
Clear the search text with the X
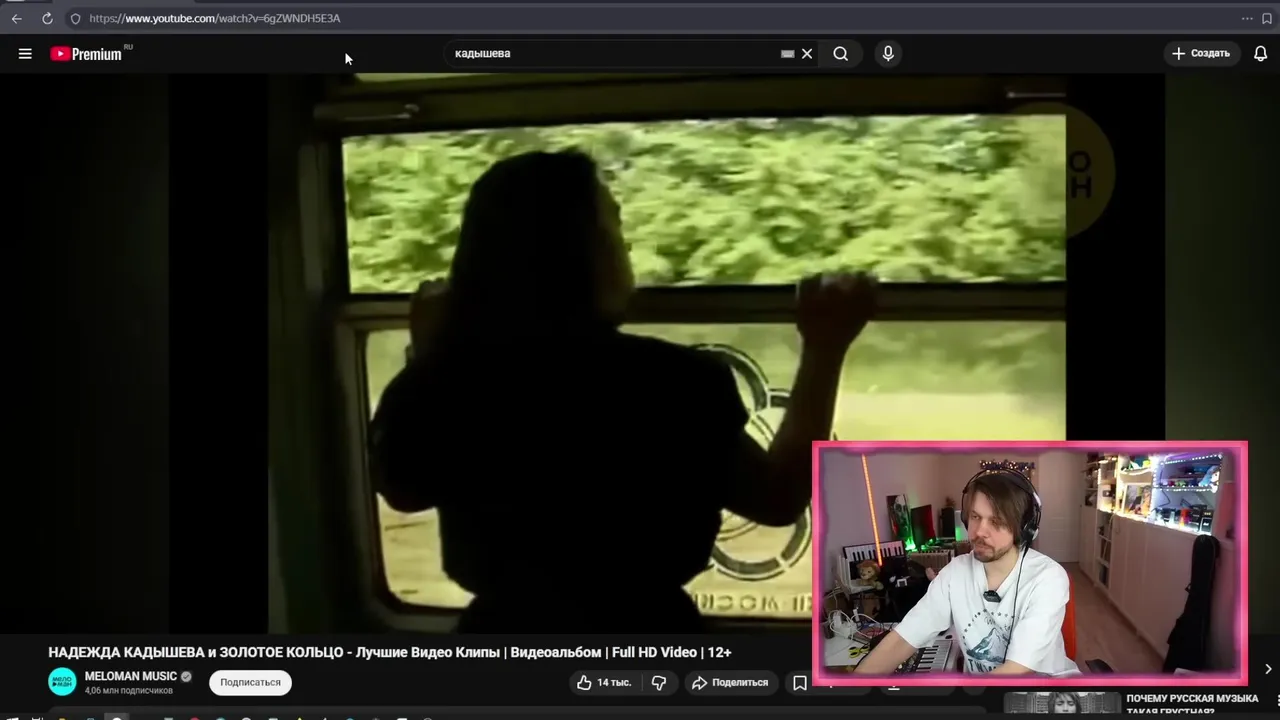pos(807,54)
